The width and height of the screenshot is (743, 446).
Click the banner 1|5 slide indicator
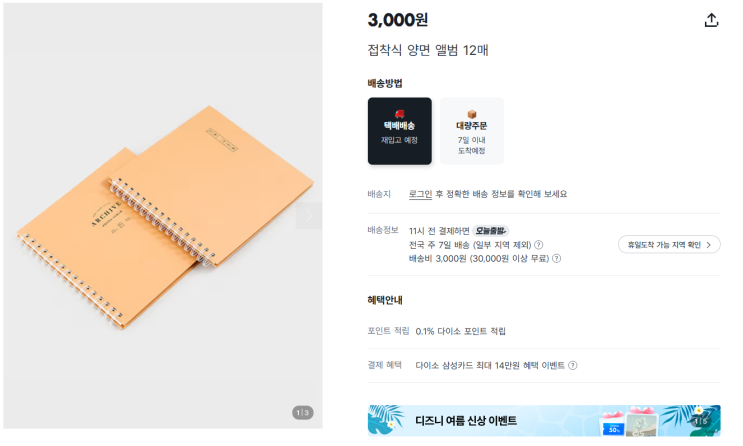tap(700, 421)
